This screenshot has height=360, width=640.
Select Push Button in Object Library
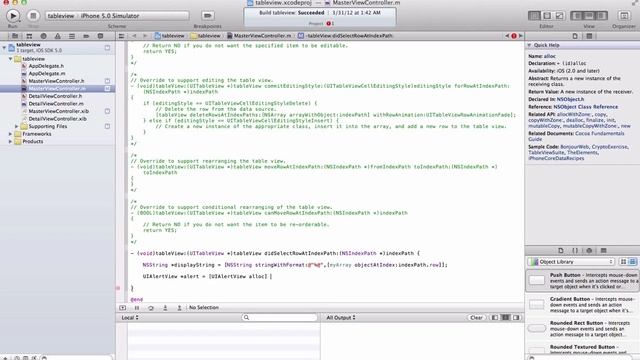click(x=582, y=280)
